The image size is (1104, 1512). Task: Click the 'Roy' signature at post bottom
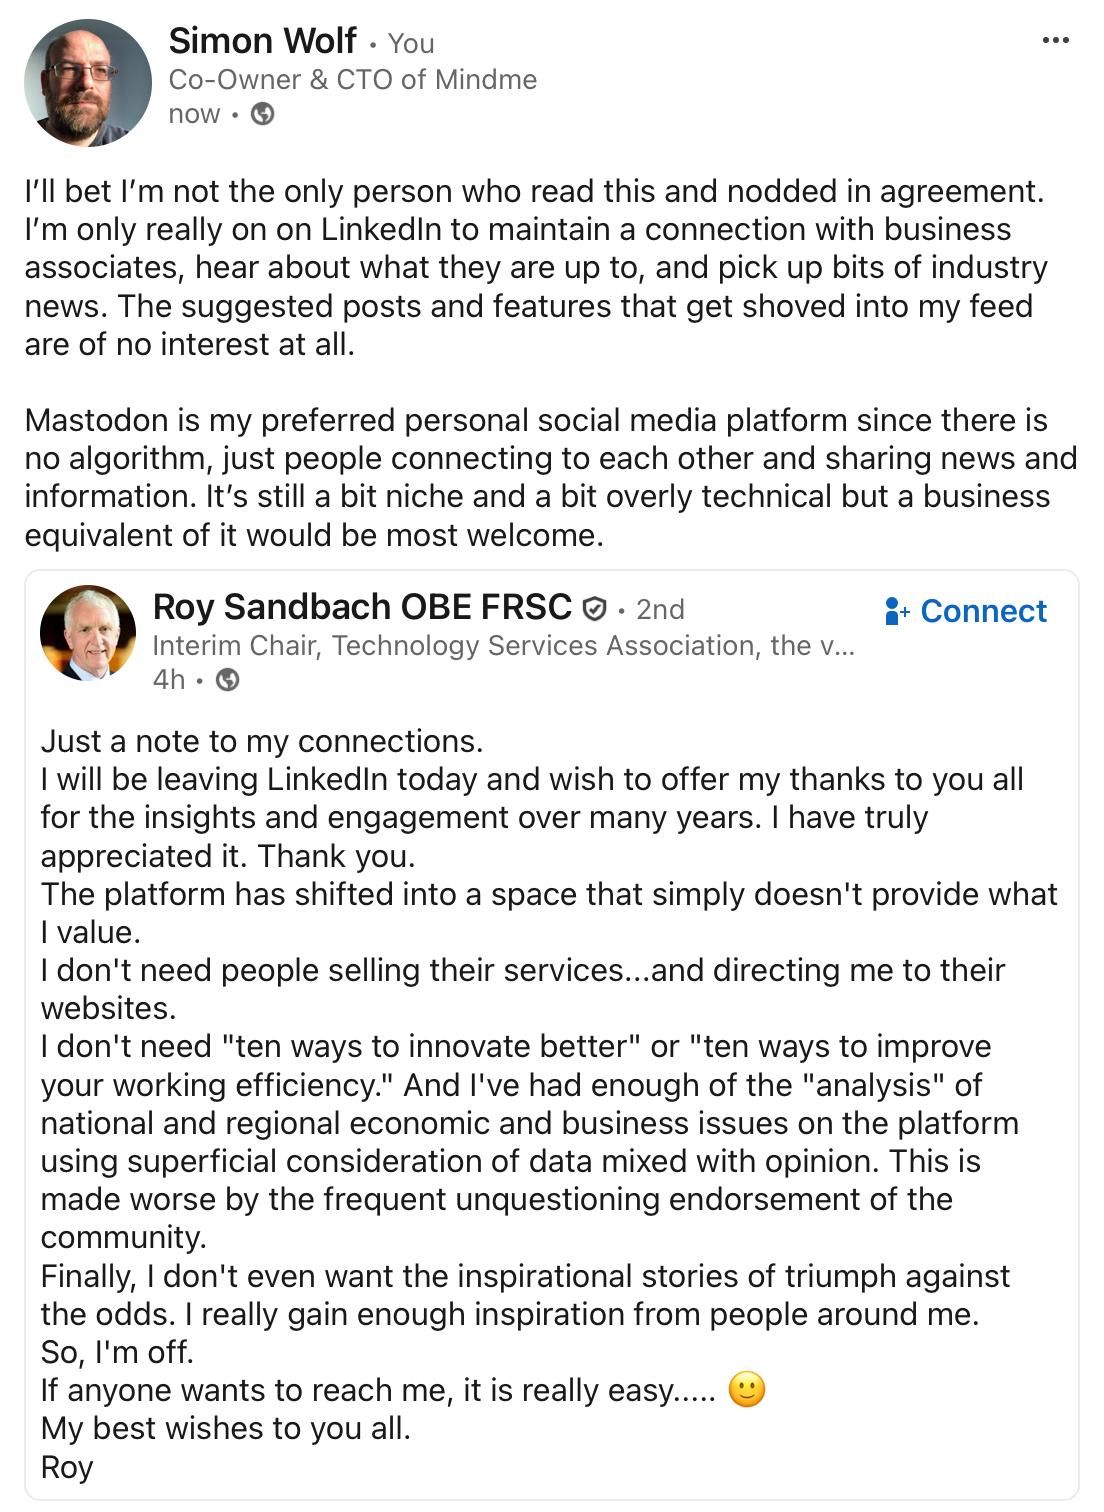[67, 1467]
